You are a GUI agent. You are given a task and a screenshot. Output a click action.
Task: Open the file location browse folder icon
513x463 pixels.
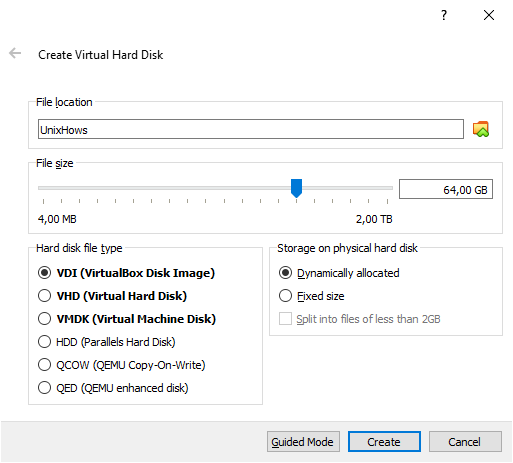[x=481, y=129]
